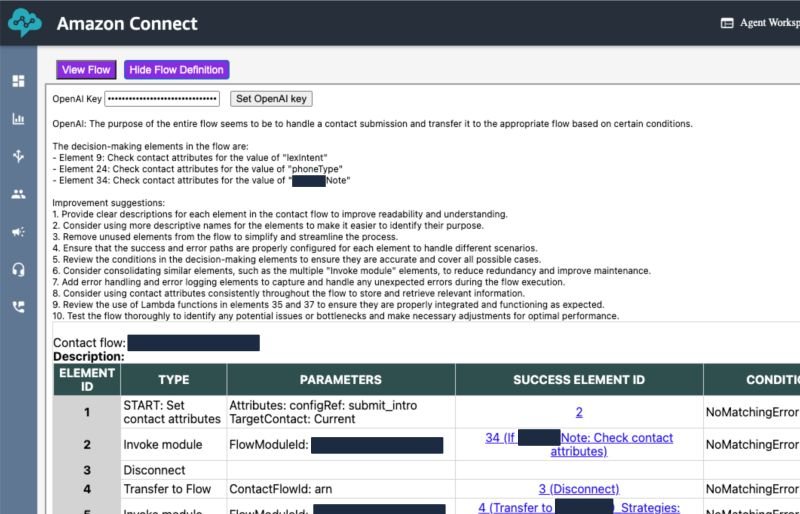Click NoMatchingError in element 1 row
Image resolution: width=800 pixels, height=514 pixels.
pyautogui.click(x=752, y=412)
